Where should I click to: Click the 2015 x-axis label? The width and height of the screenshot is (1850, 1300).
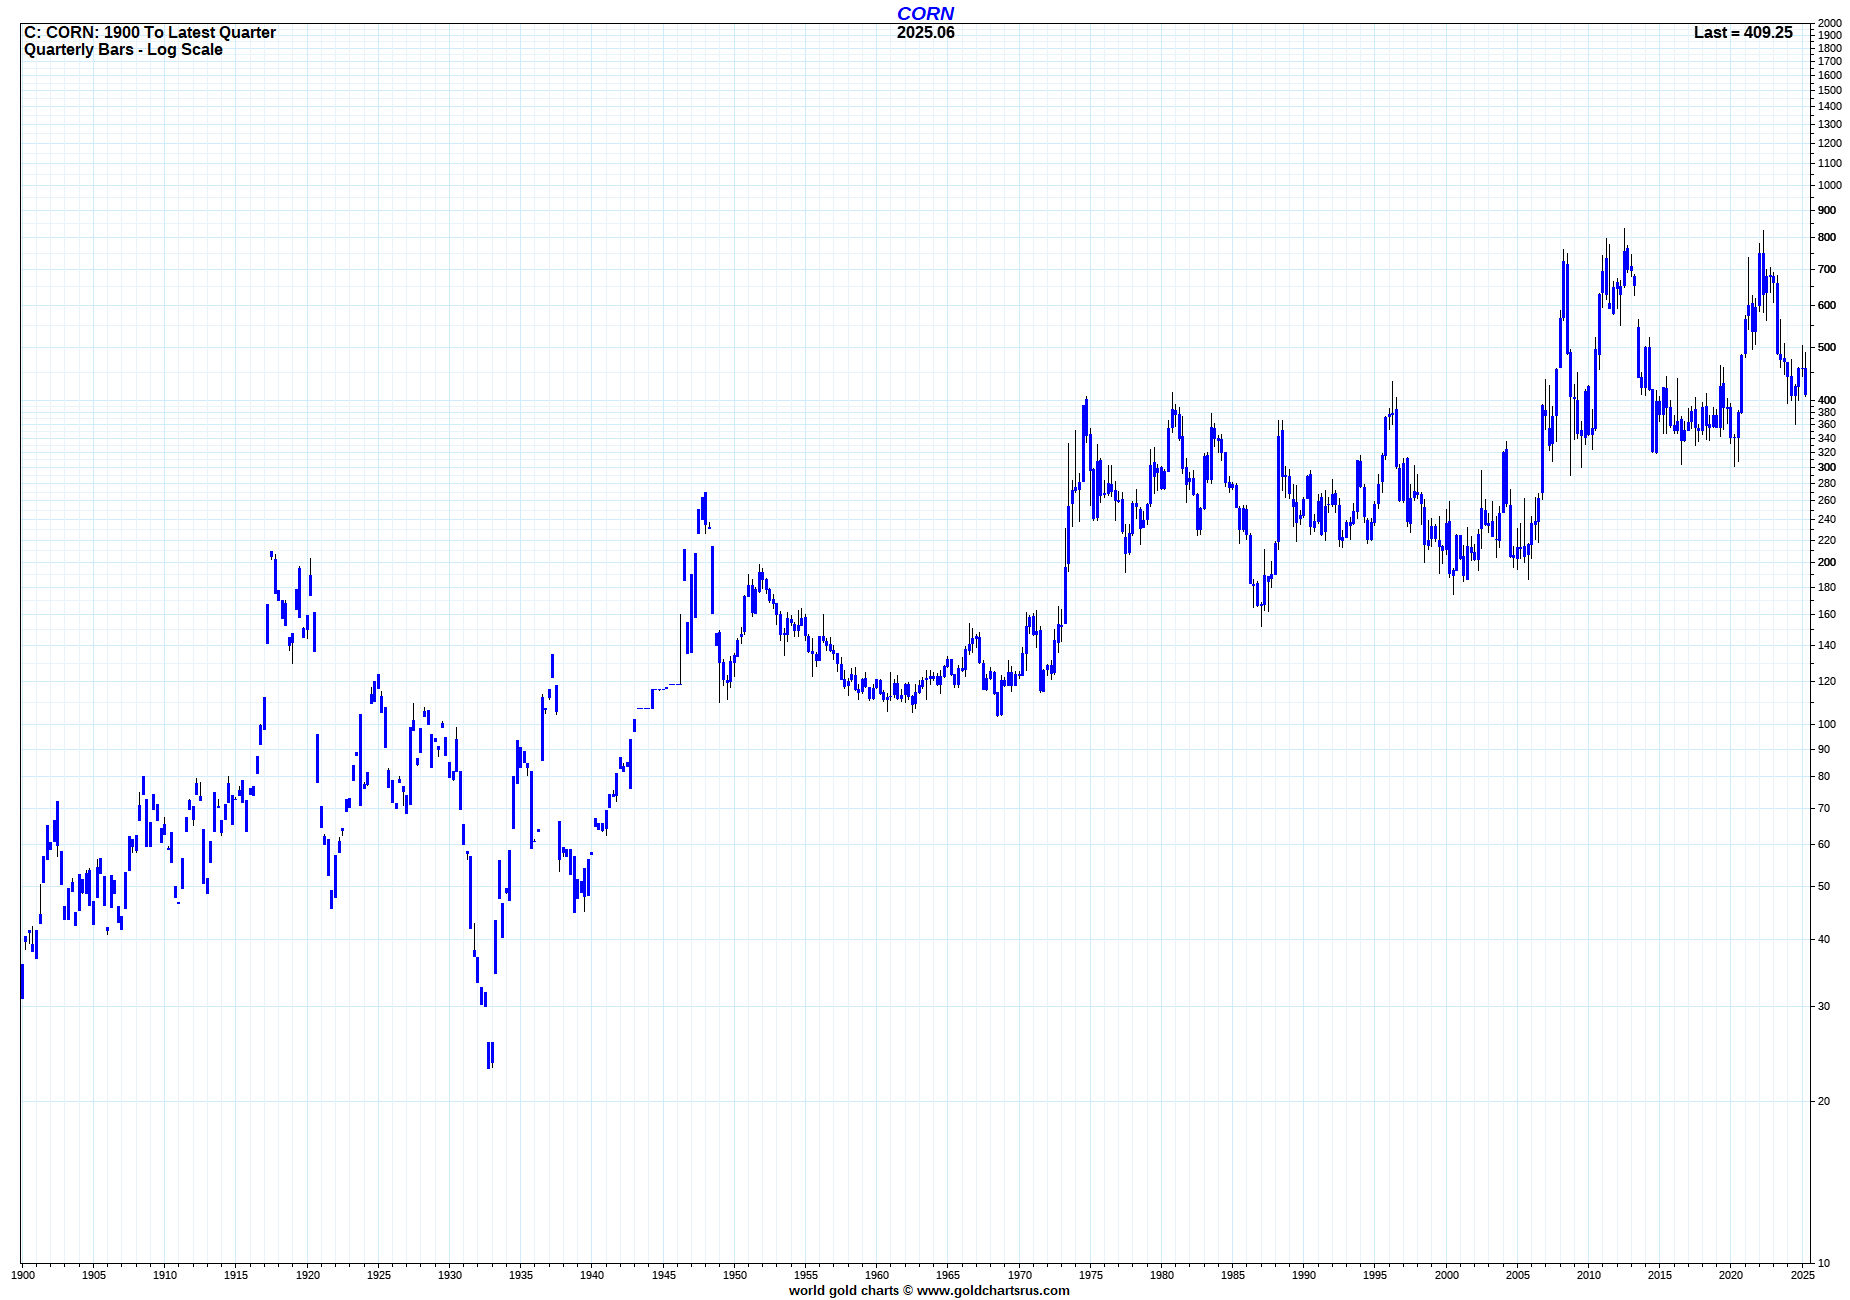click(x=1660, y=1275)
